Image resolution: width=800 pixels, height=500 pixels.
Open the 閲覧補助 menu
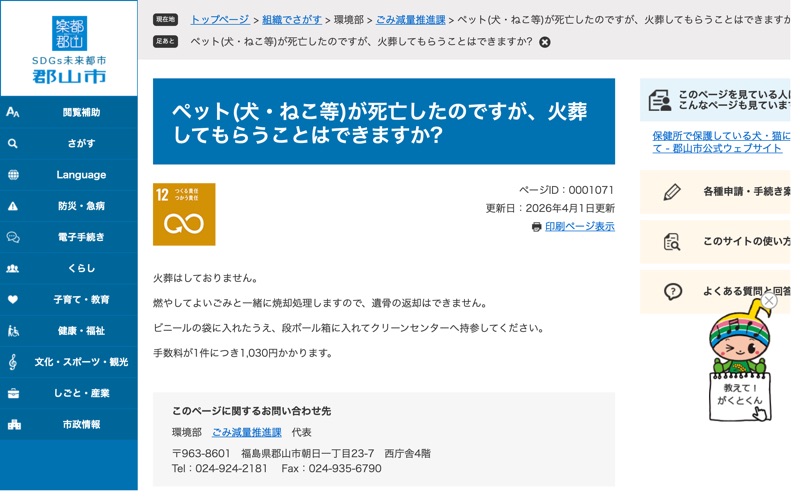coord(69,112)
